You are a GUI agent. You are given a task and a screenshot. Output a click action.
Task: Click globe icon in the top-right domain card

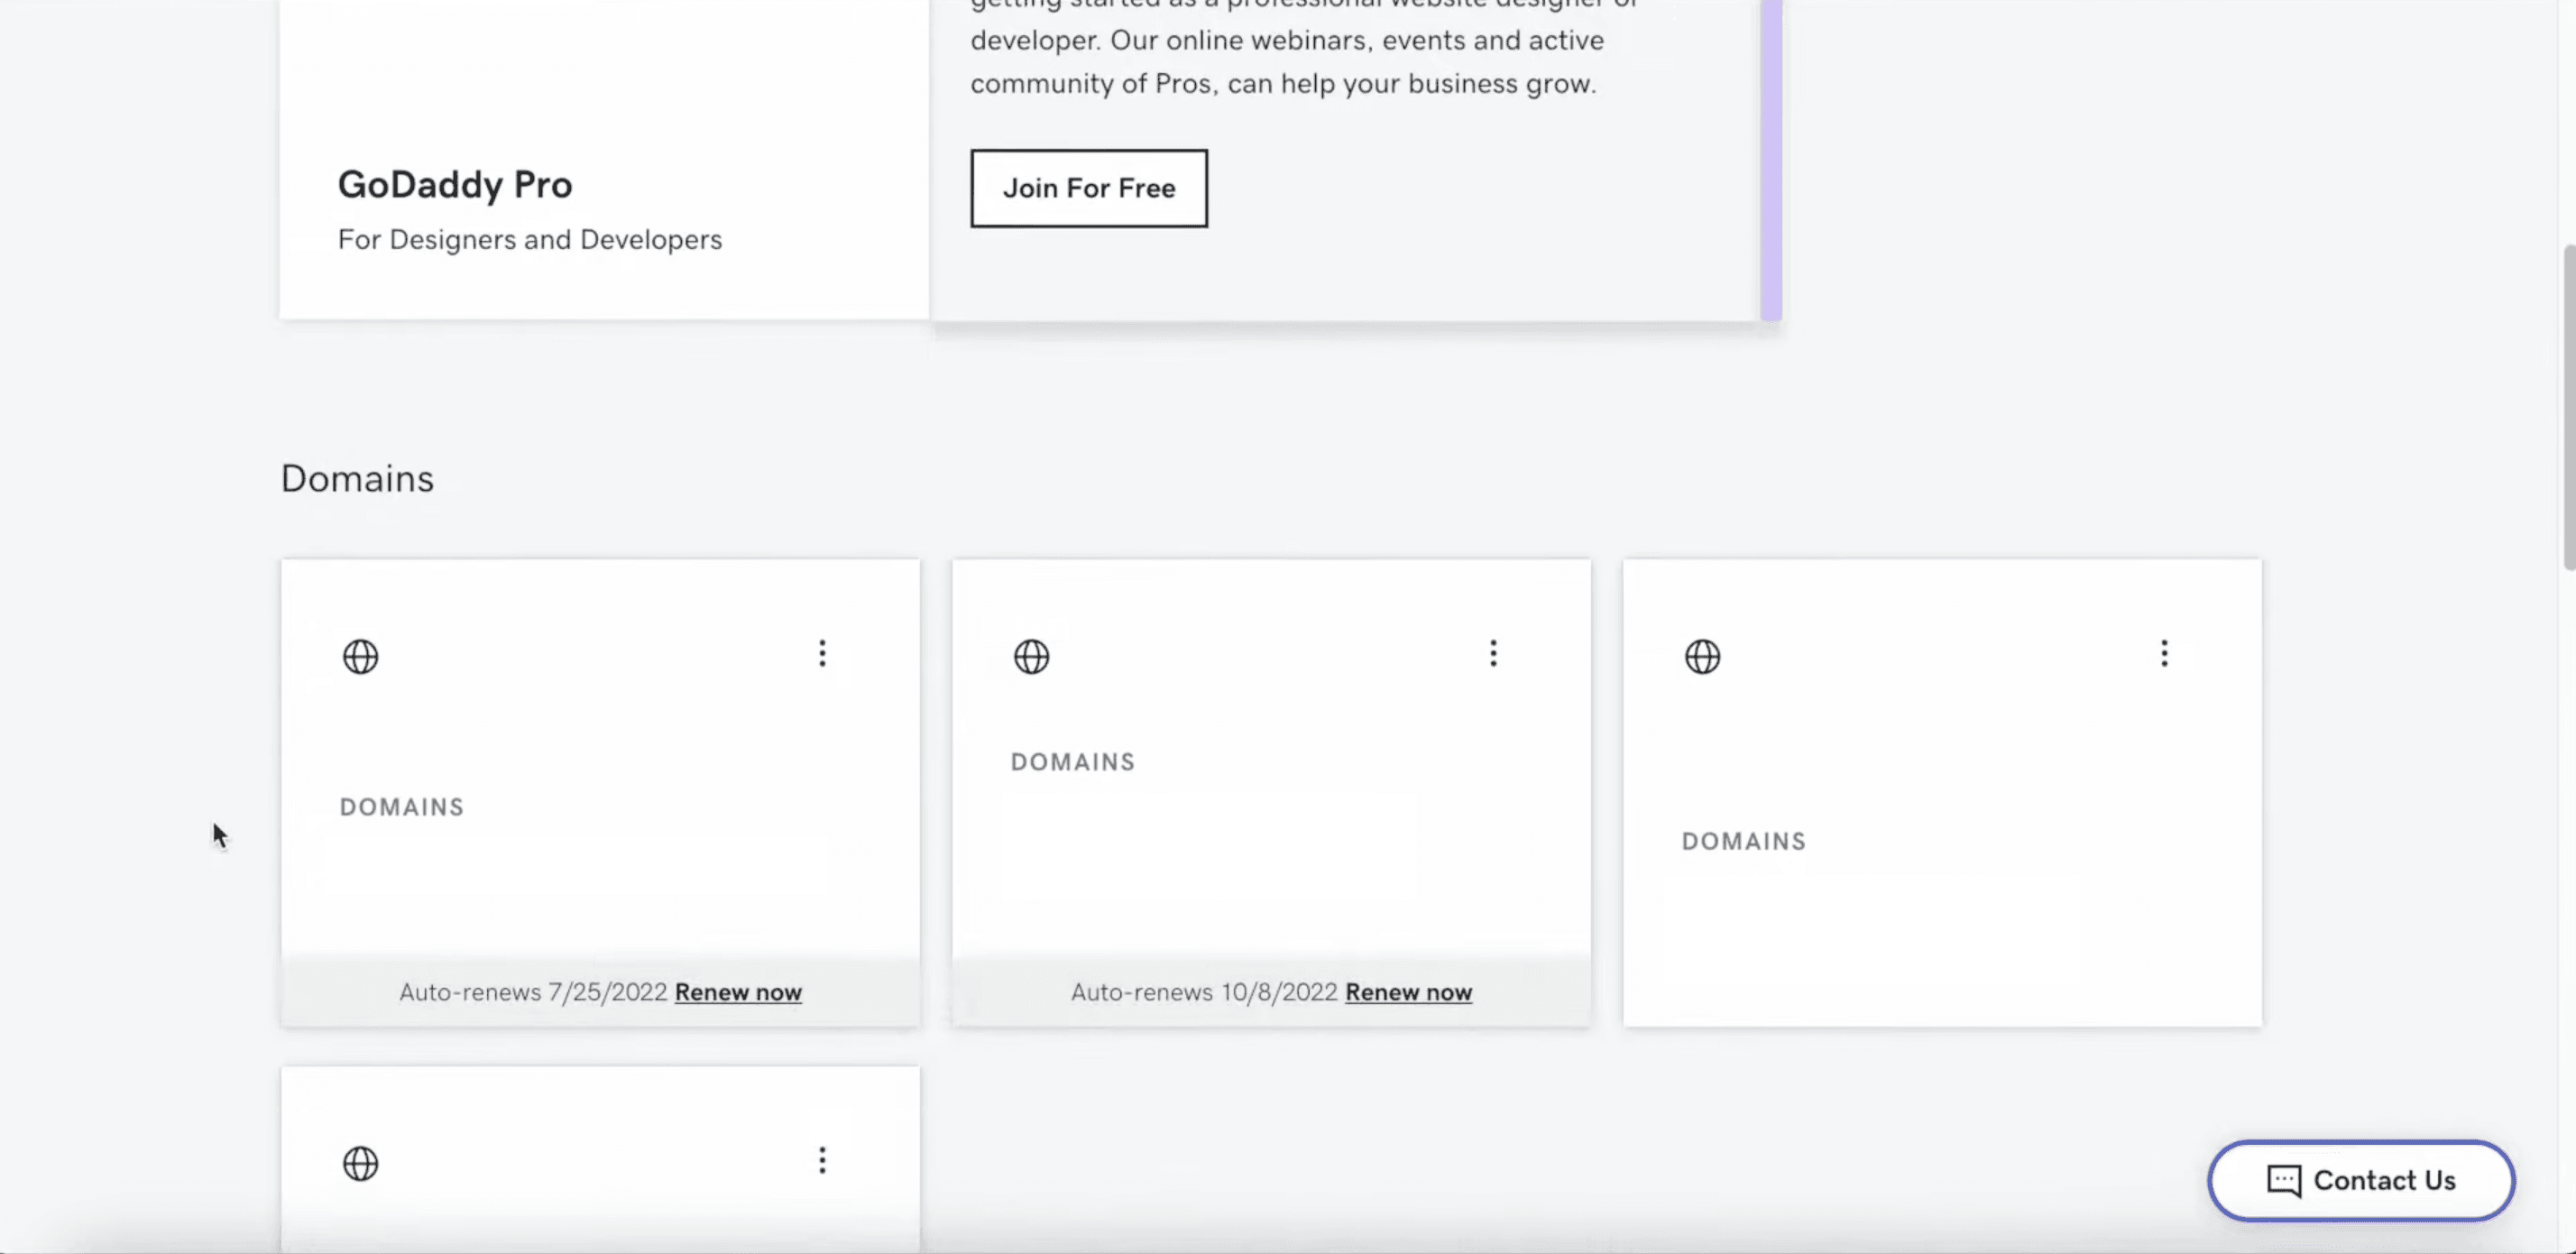tap(1702, 657)
